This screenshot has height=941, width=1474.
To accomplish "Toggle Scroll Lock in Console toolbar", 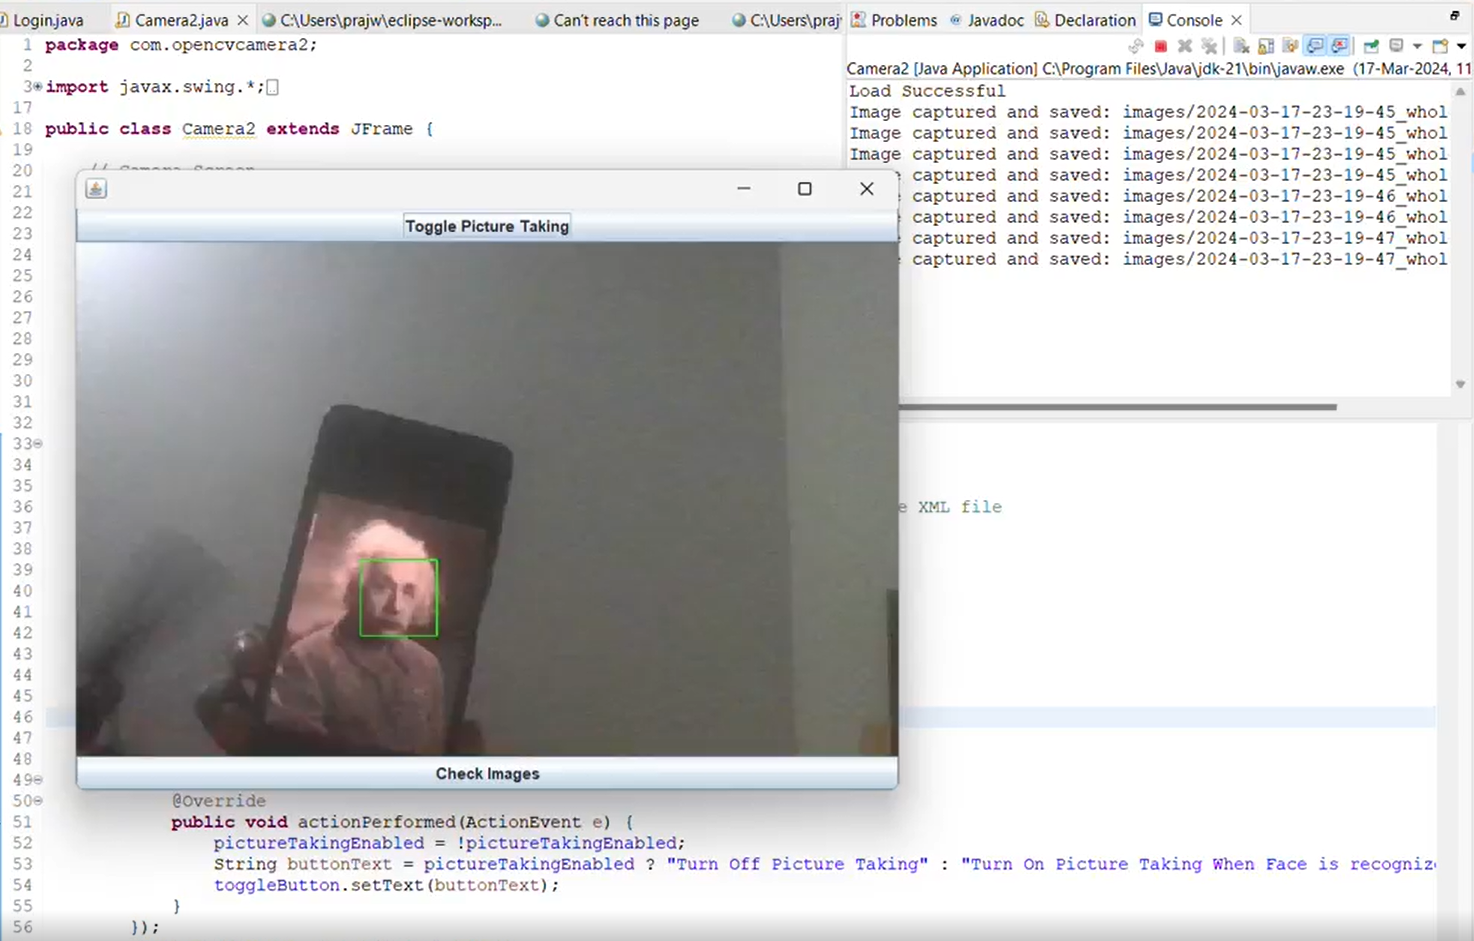I will 1266,46.
